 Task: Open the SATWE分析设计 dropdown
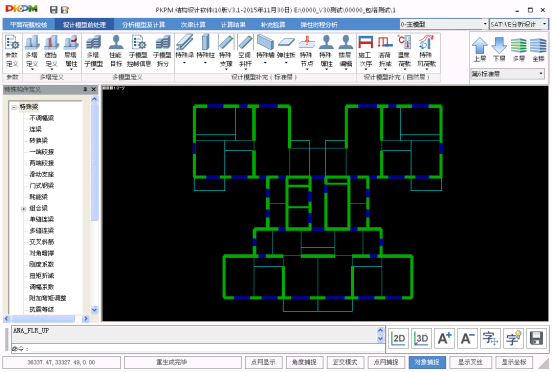point(519,24)
